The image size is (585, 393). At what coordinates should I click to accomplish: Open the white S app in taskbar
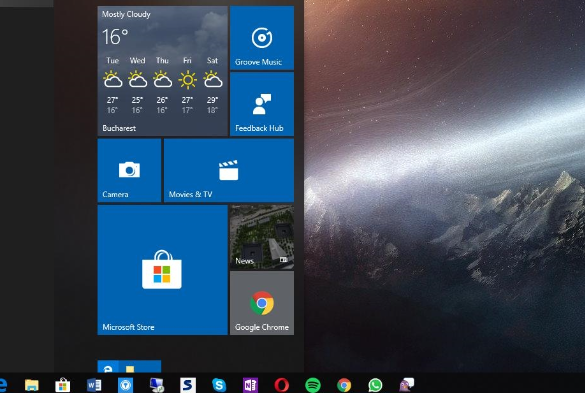pyautogui.click(x=188, y=385)
